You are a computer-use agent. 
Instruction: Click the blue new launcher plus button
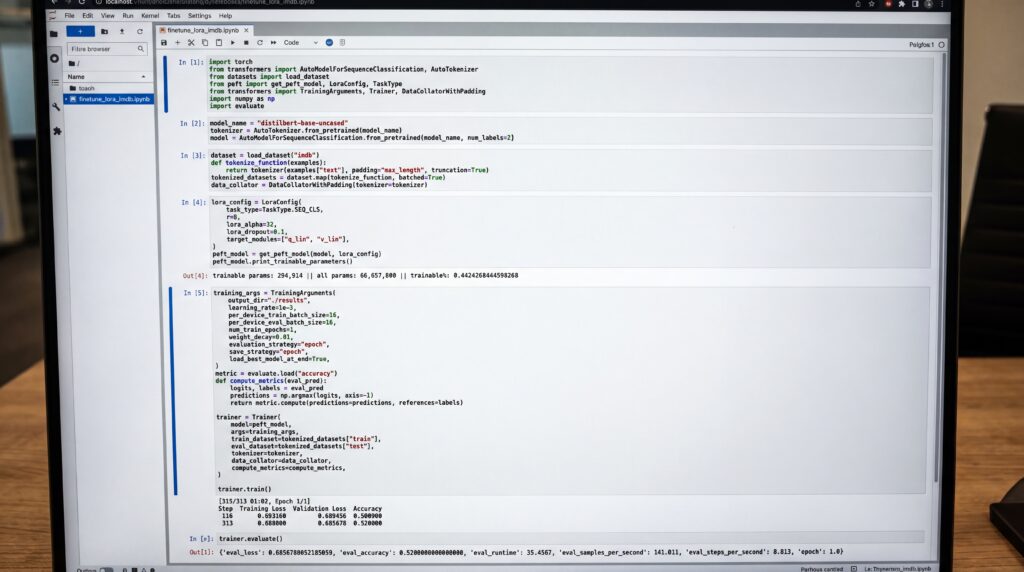[80, 31]
